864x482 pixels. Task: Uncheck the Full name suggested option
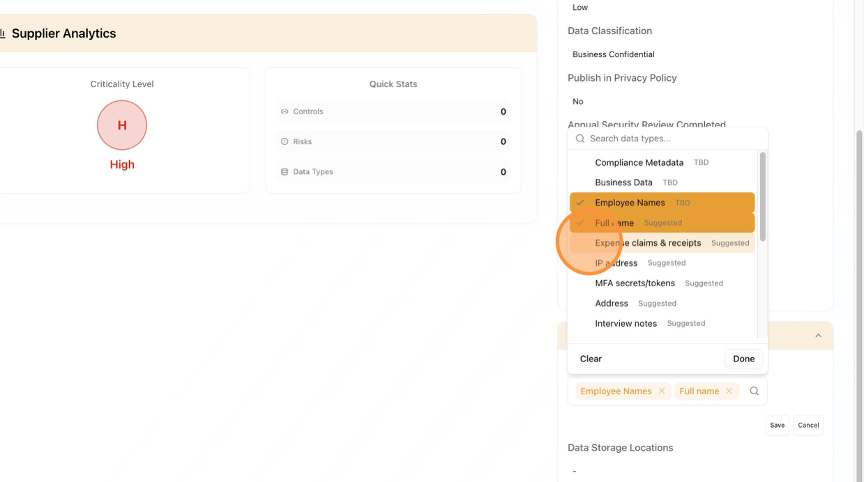(614, 223)
